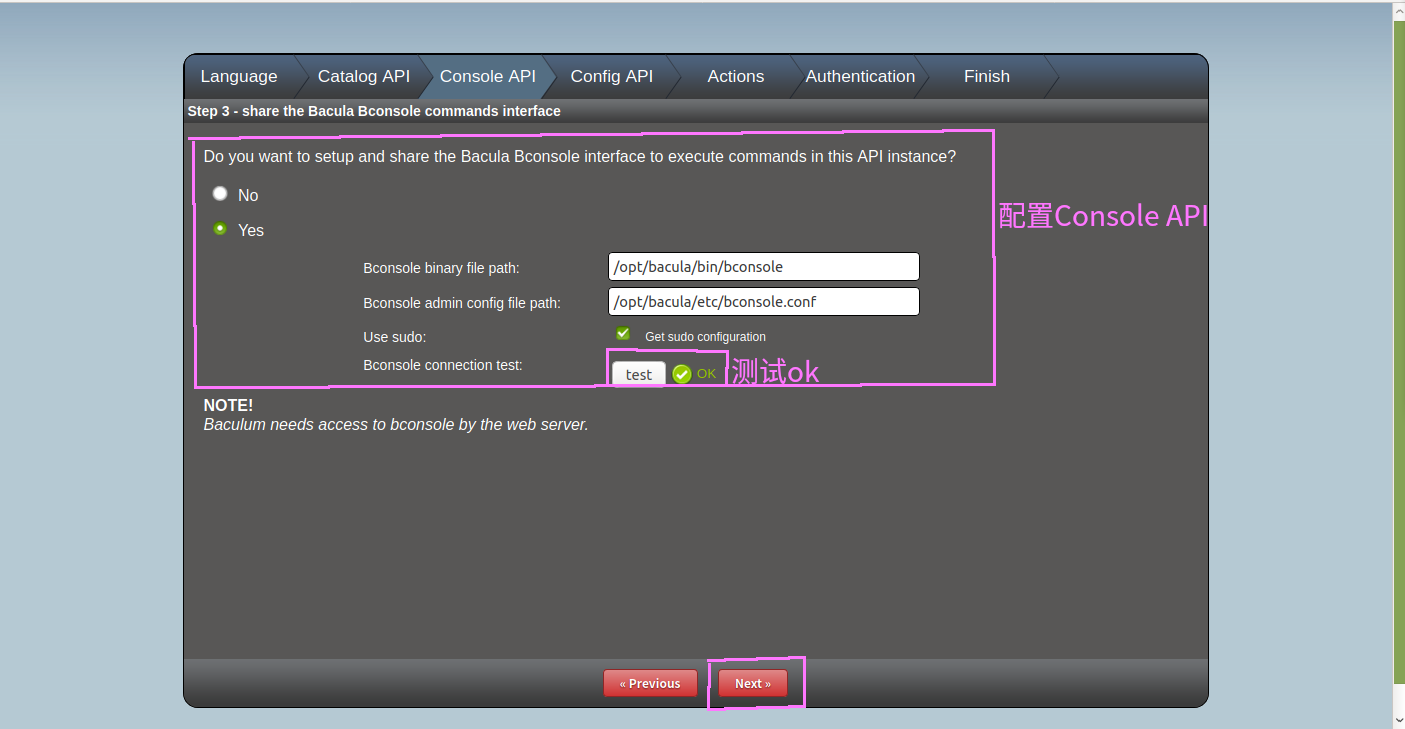Viewport: 1405px width, 729px height.
Task: Toggle the Use sudo checkbox
Action: coord(623,334)
